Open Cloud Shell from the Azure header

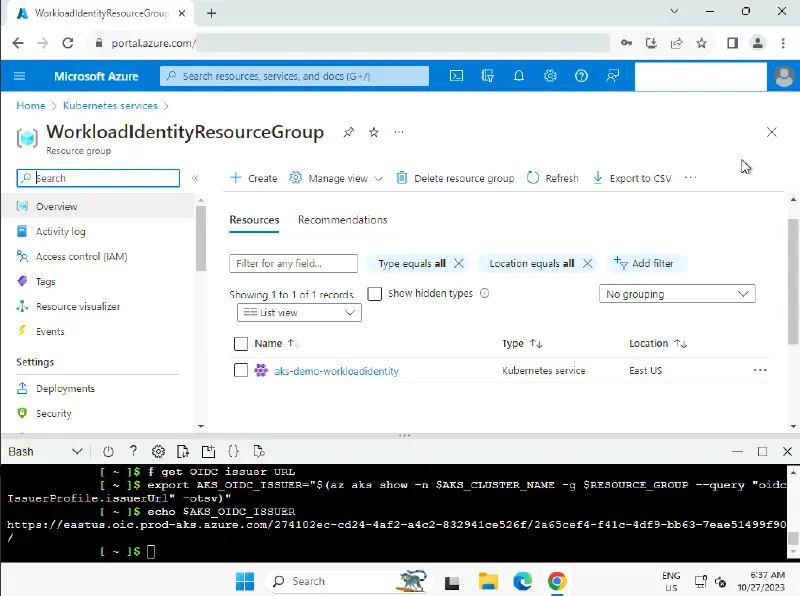(456, 76)
